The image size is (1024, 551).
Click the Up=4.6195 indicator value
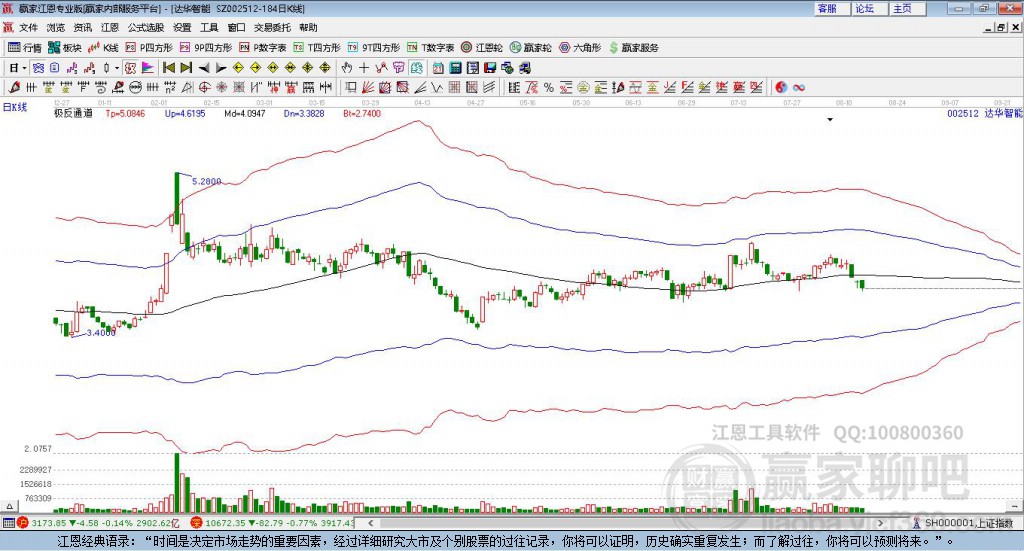(185, 113)
